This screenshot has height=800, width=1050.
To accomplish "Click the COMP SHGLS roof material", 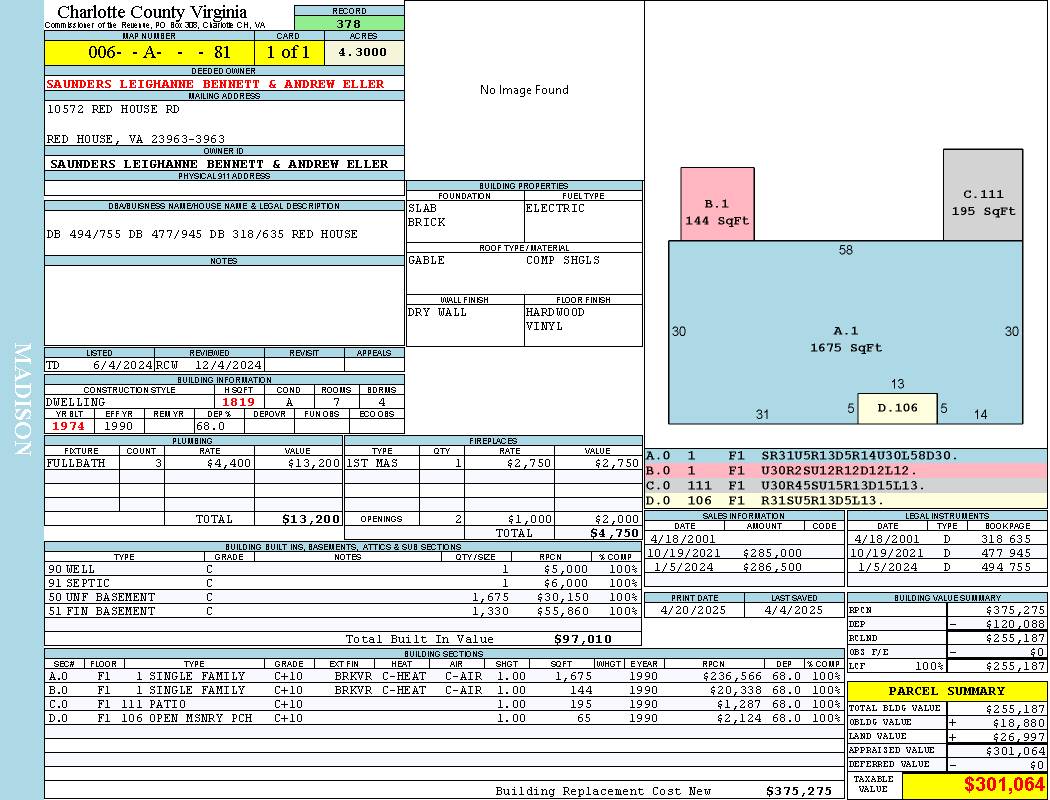I will click(x=562, y=260).
